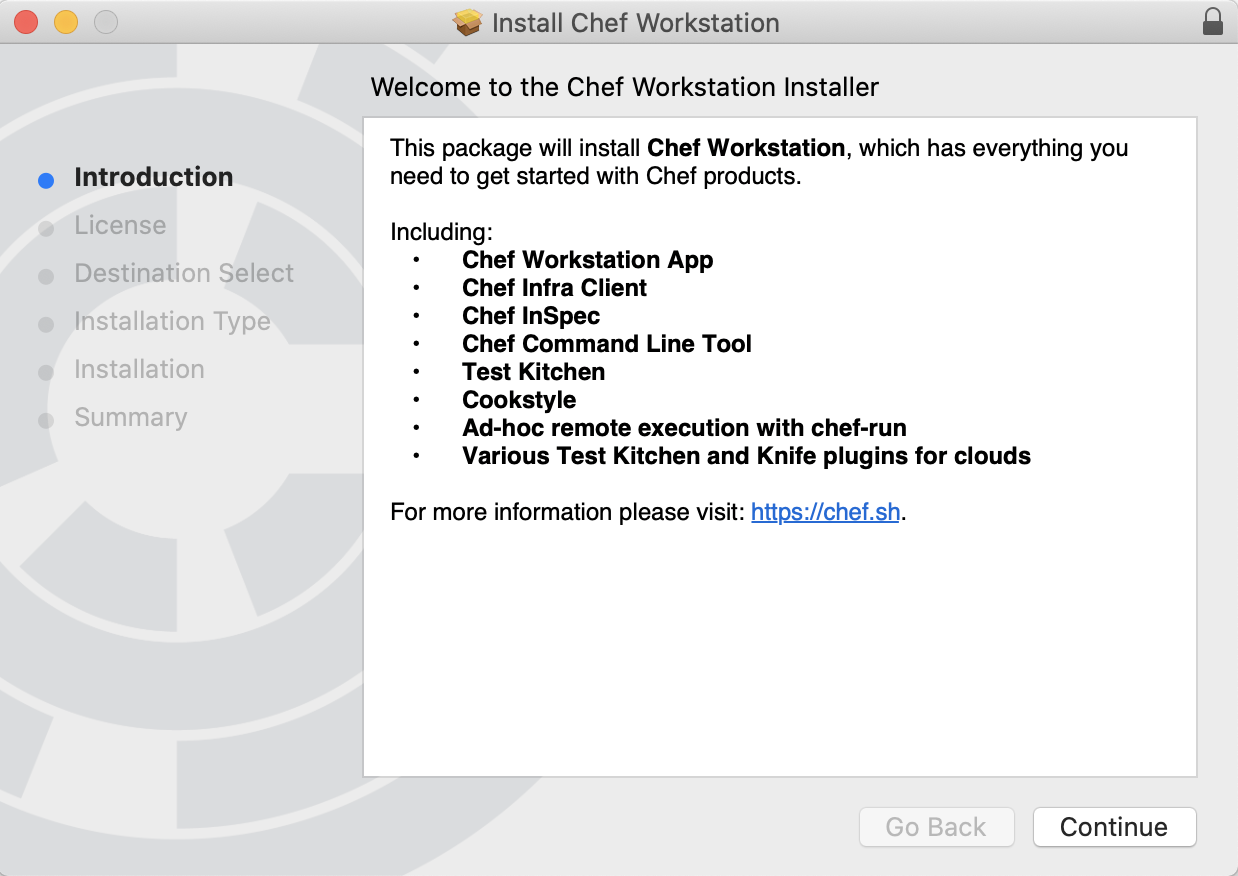The width and height of the screenshot is (1238, 876).
Task: Click the disabled Go Back button
Action: pos(936,827)
